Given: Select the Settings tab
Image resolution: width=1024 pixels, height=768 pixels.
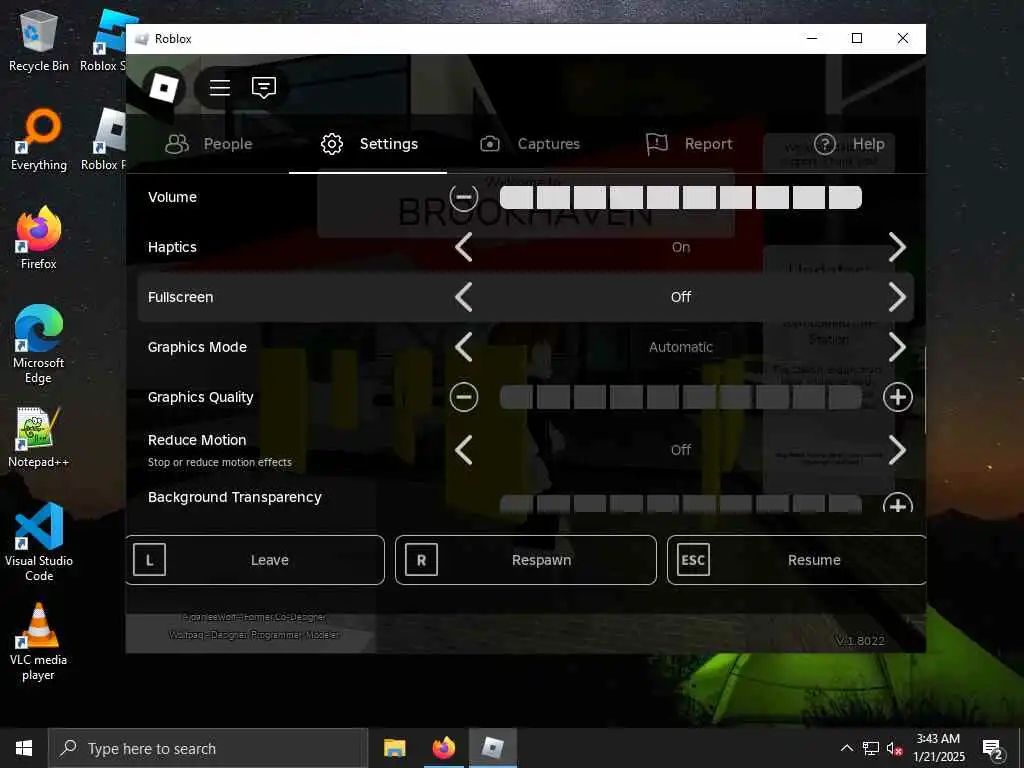Looking at the screenshot, I should point(369,144).
